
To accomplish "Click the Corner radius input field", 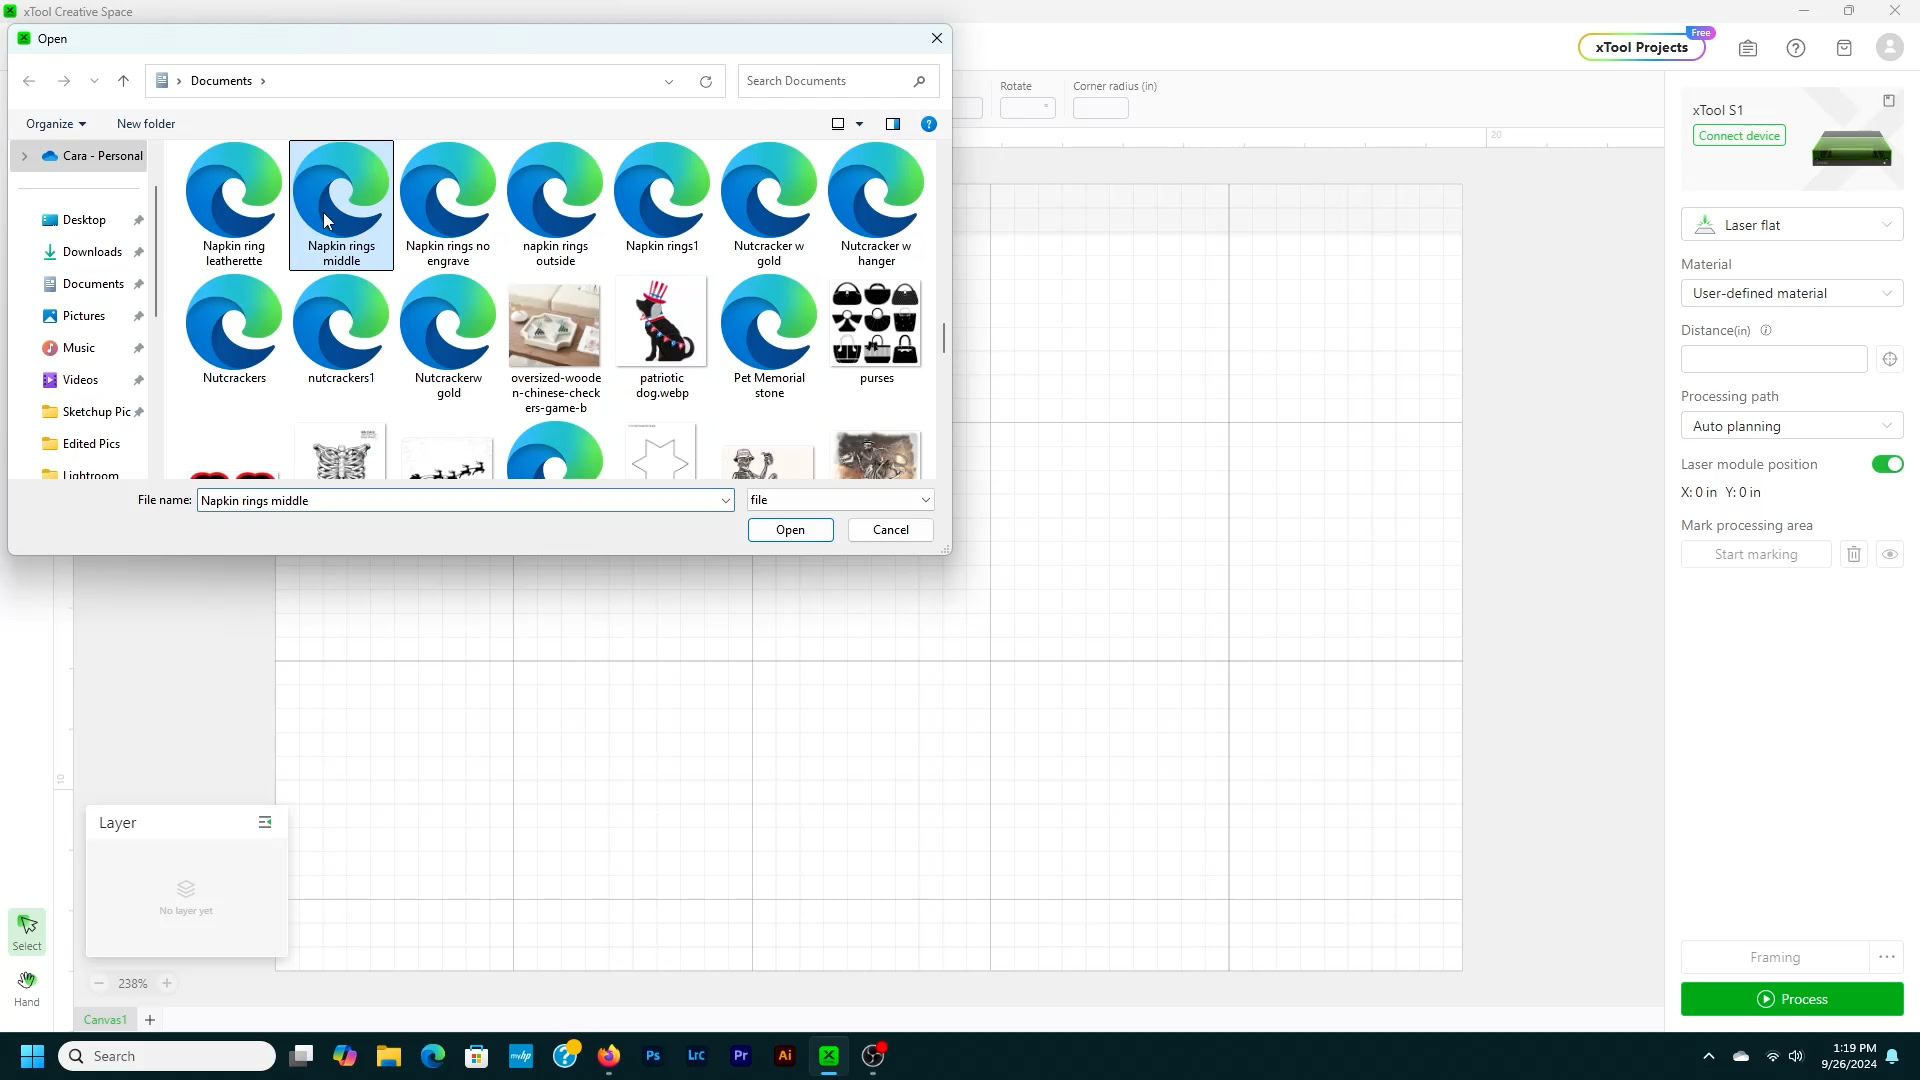I will [1101, 108].
